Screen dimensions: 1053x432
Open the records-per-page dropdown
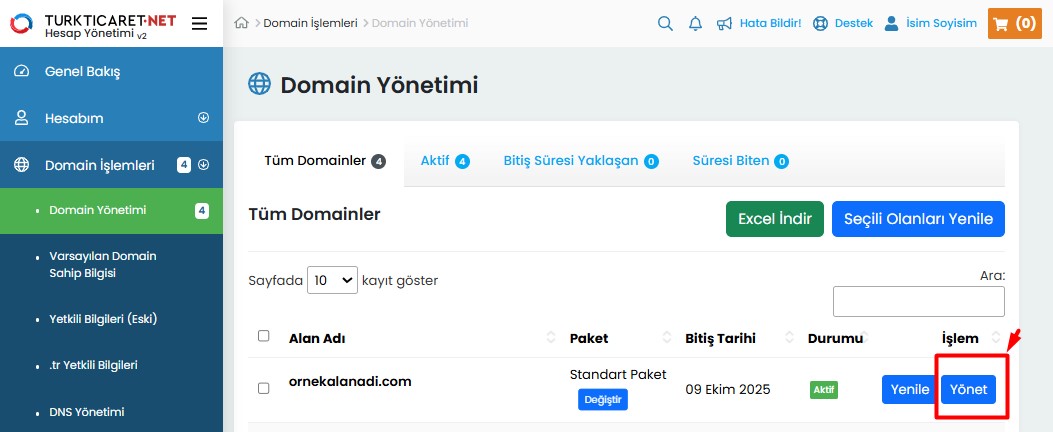click(332, 280)
